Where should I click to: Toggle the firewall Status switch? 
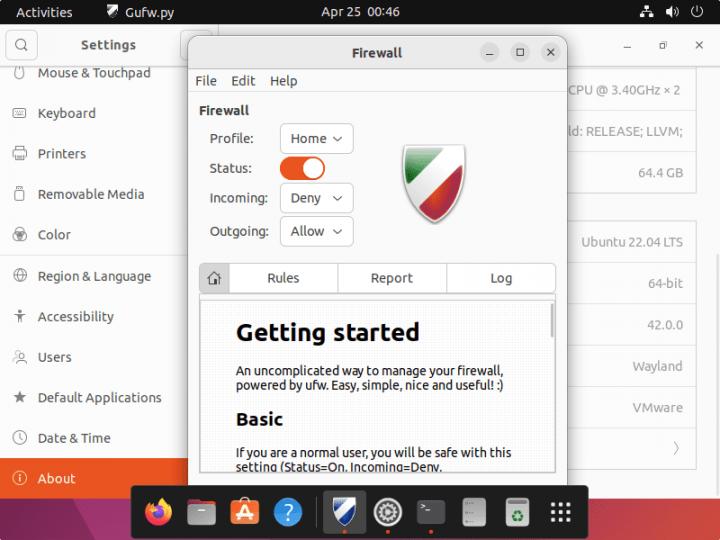(302, 168)
